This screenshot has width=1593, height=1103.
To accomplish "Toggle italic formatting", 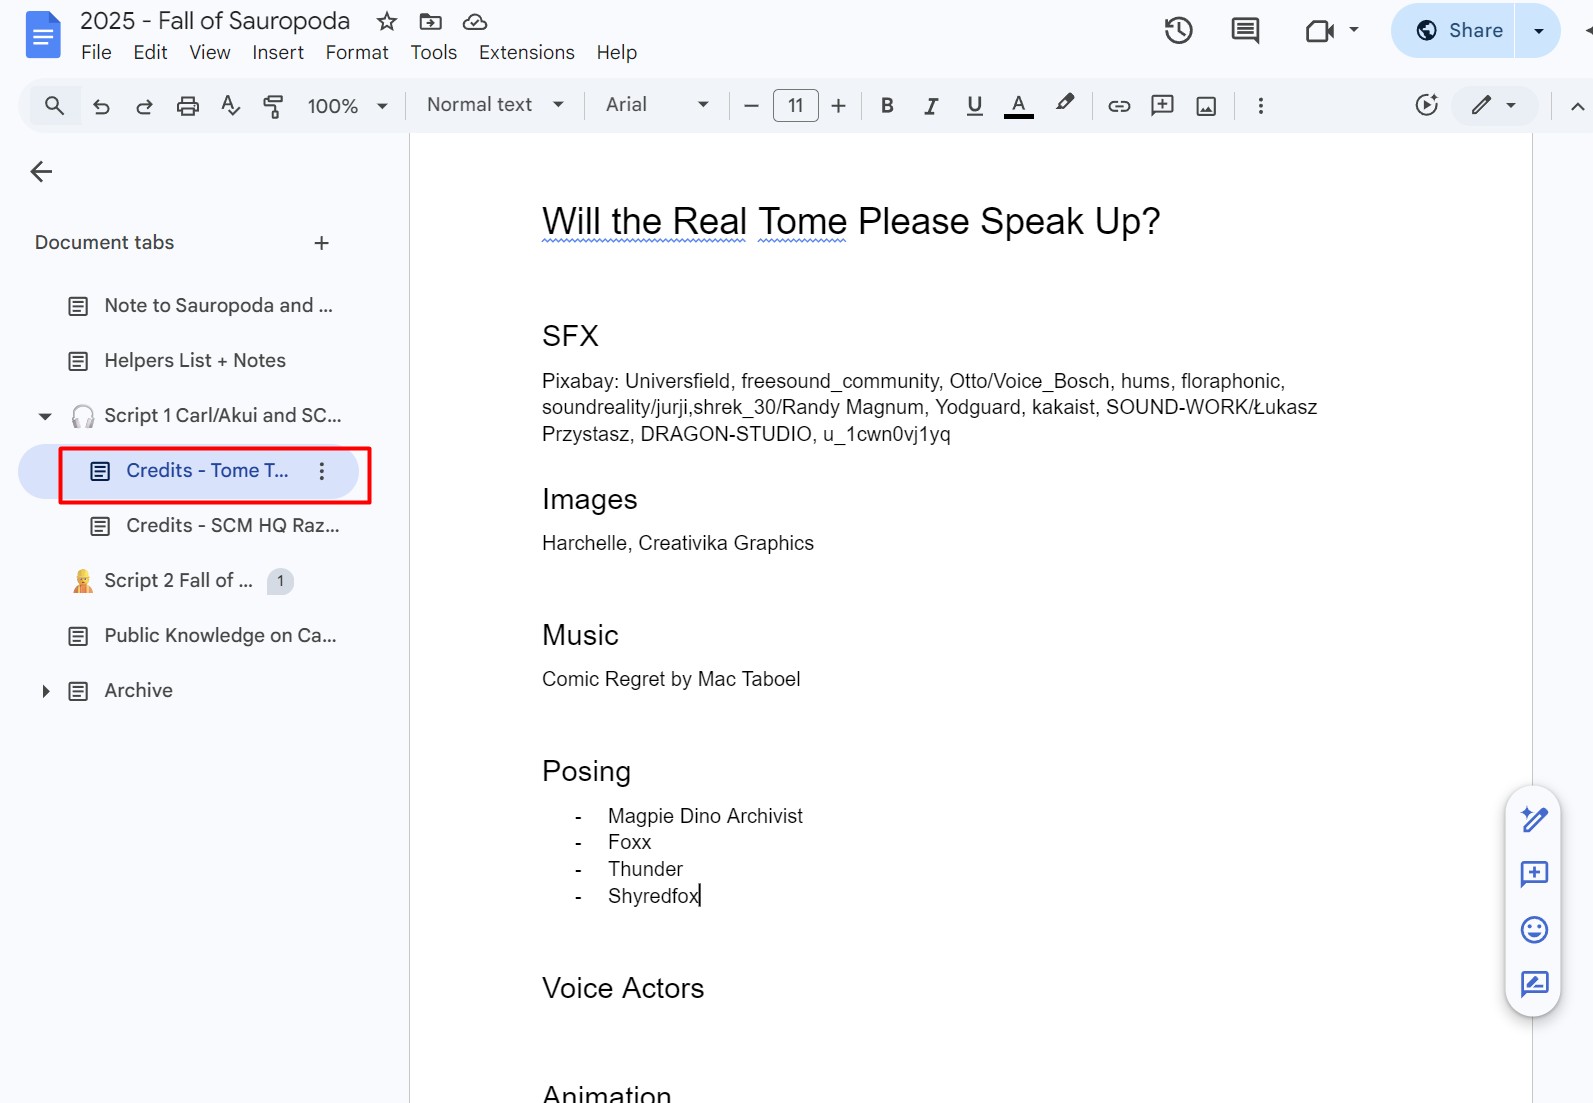I will tap(930, 106).
